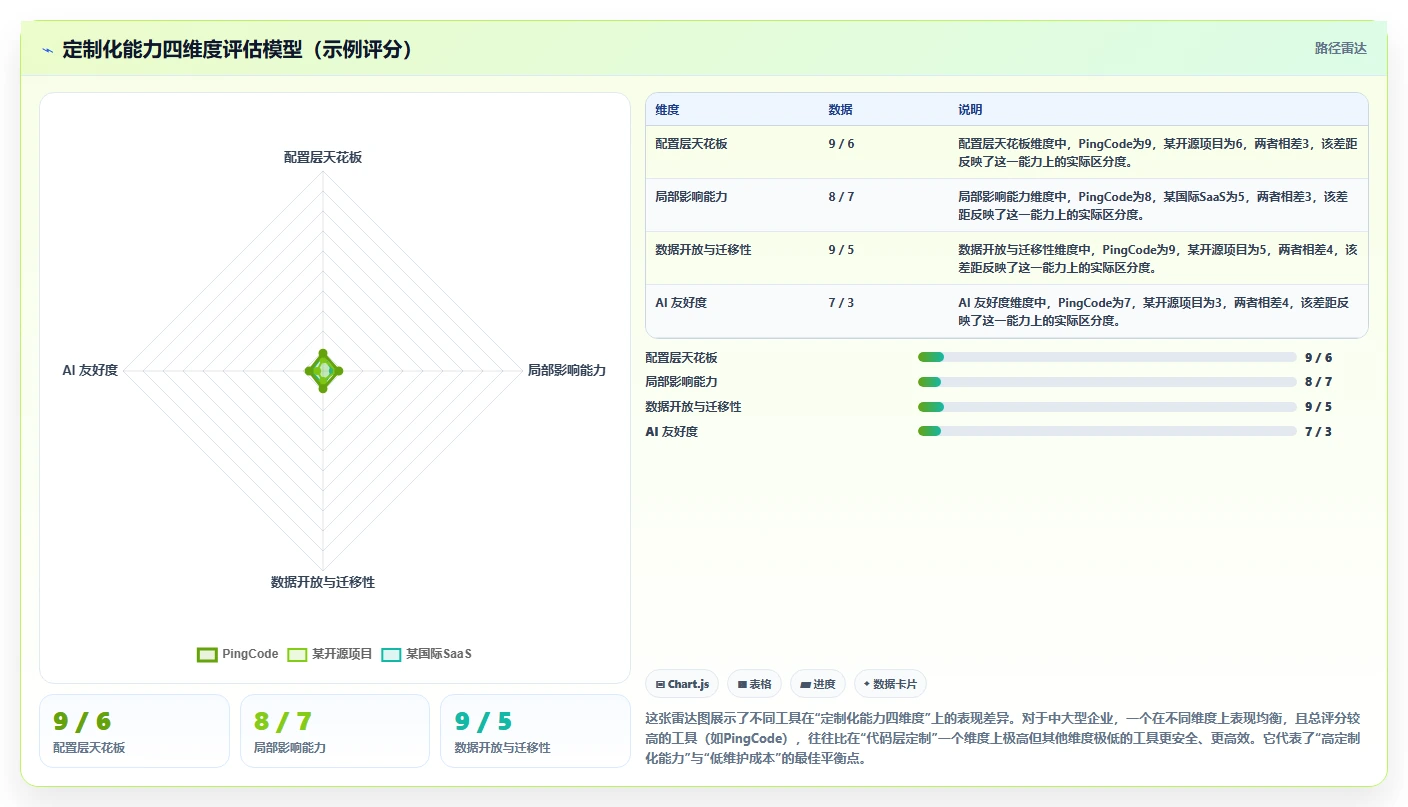This screenshot has width=1408, height=807.
Task: Click the 数据开放与迁移性 axis label on the radar chart
Action: [323, 582]
